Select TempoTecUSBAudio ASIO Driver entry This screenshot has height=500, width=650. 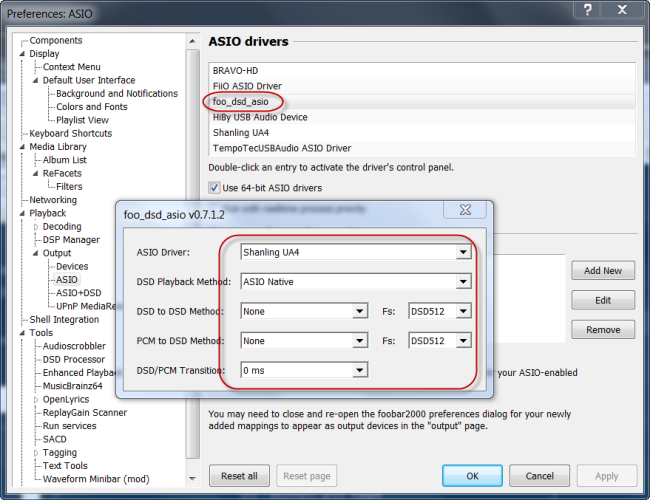pyautogui.click(x=422, y=148)
